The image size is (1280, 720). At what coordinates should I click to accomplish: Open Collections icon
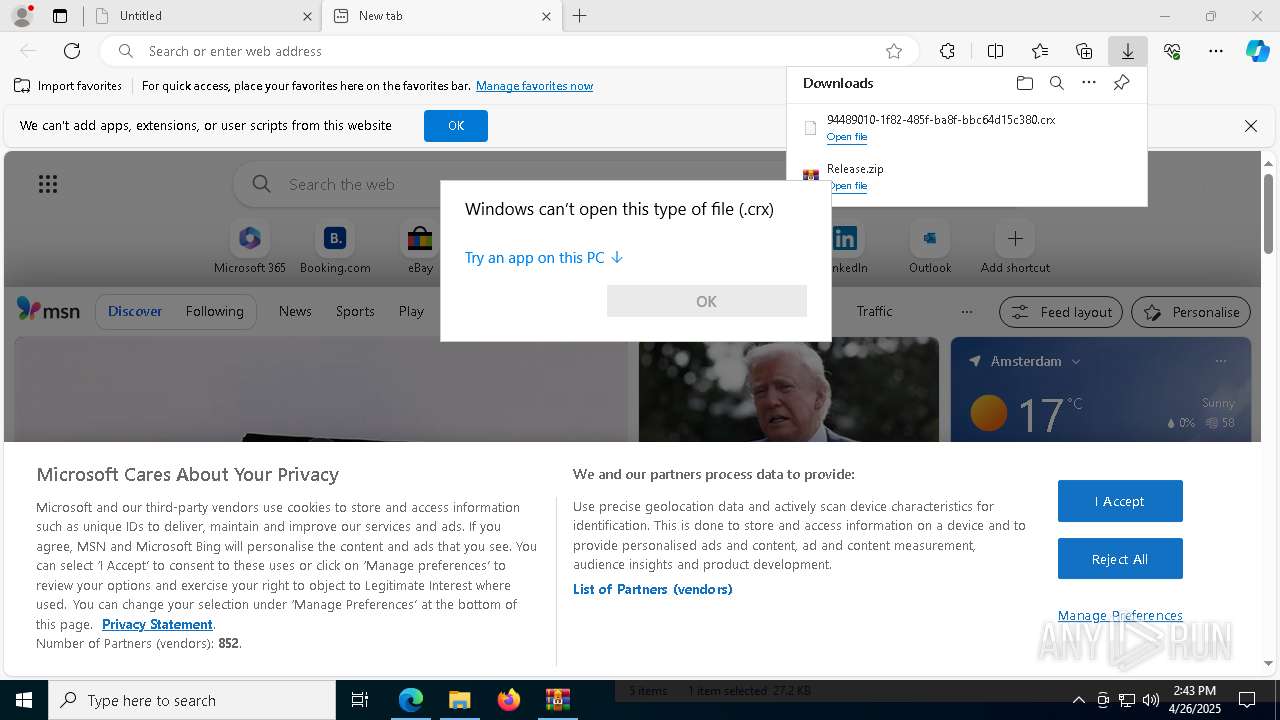1084,51
